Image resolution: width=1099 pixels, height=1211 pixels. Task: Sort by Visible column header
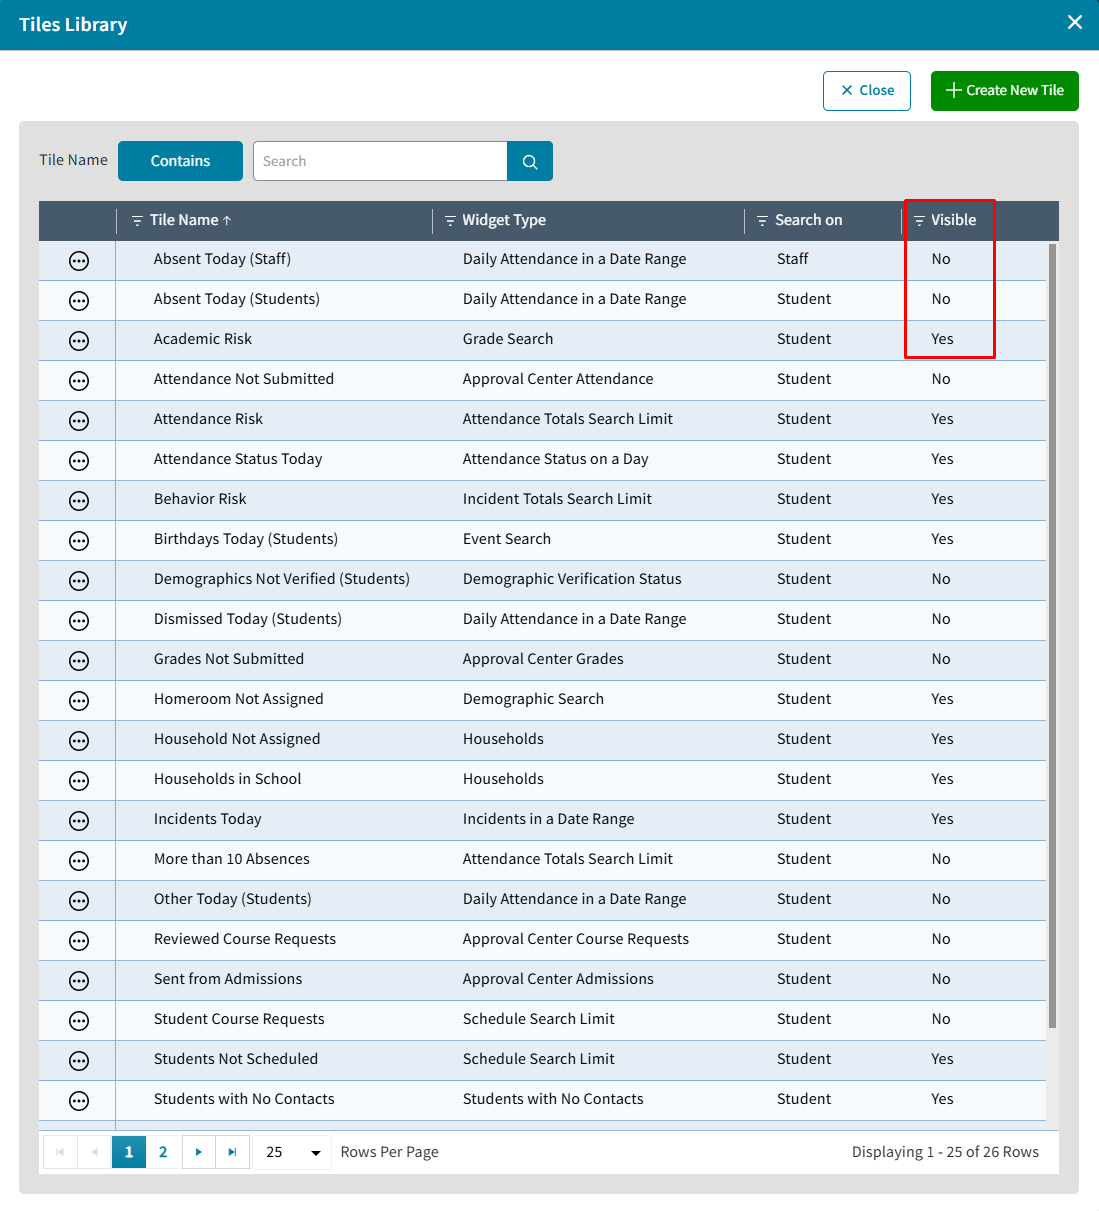click(953, 220)
